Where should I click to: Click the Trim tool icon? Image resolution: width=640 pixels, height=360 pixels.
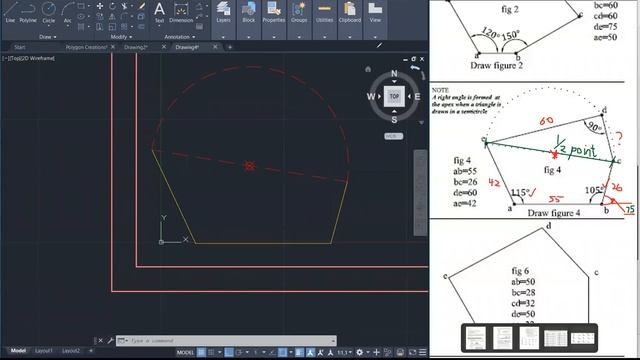pyautogui.click(x=124, y=6)
